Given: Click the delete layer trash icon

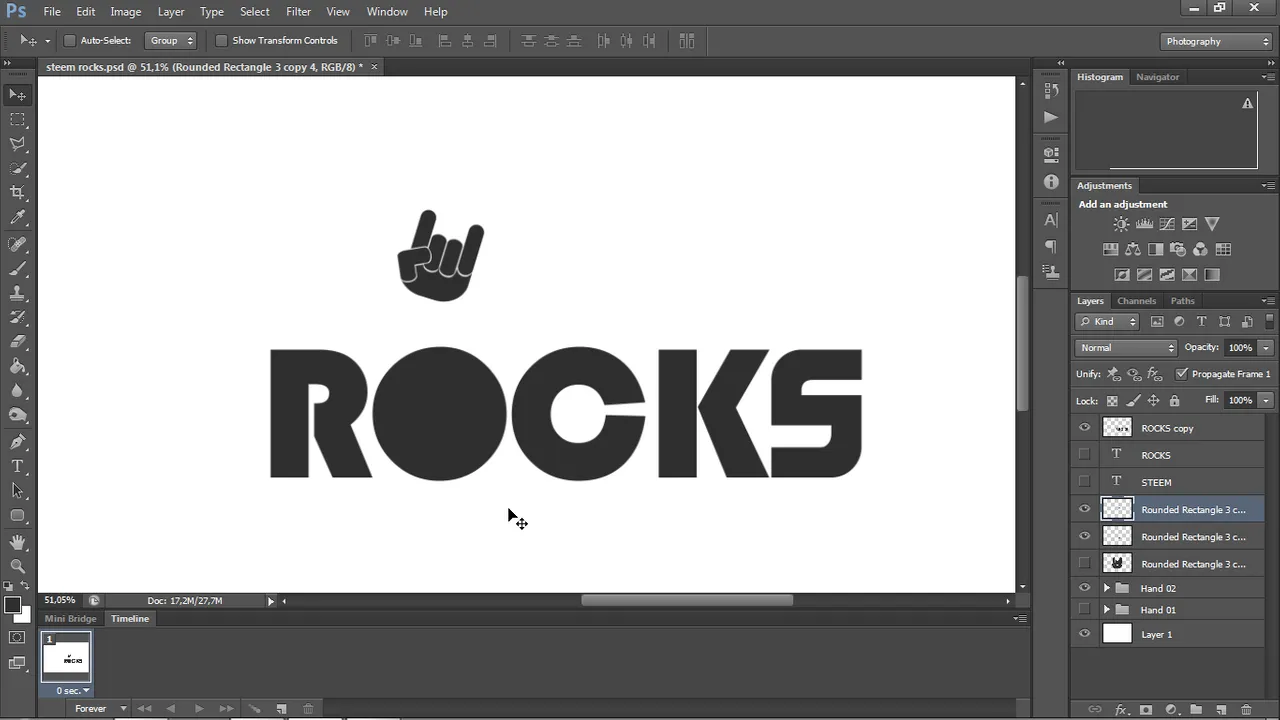Looking at the screenshot, I should point(1246,709).
